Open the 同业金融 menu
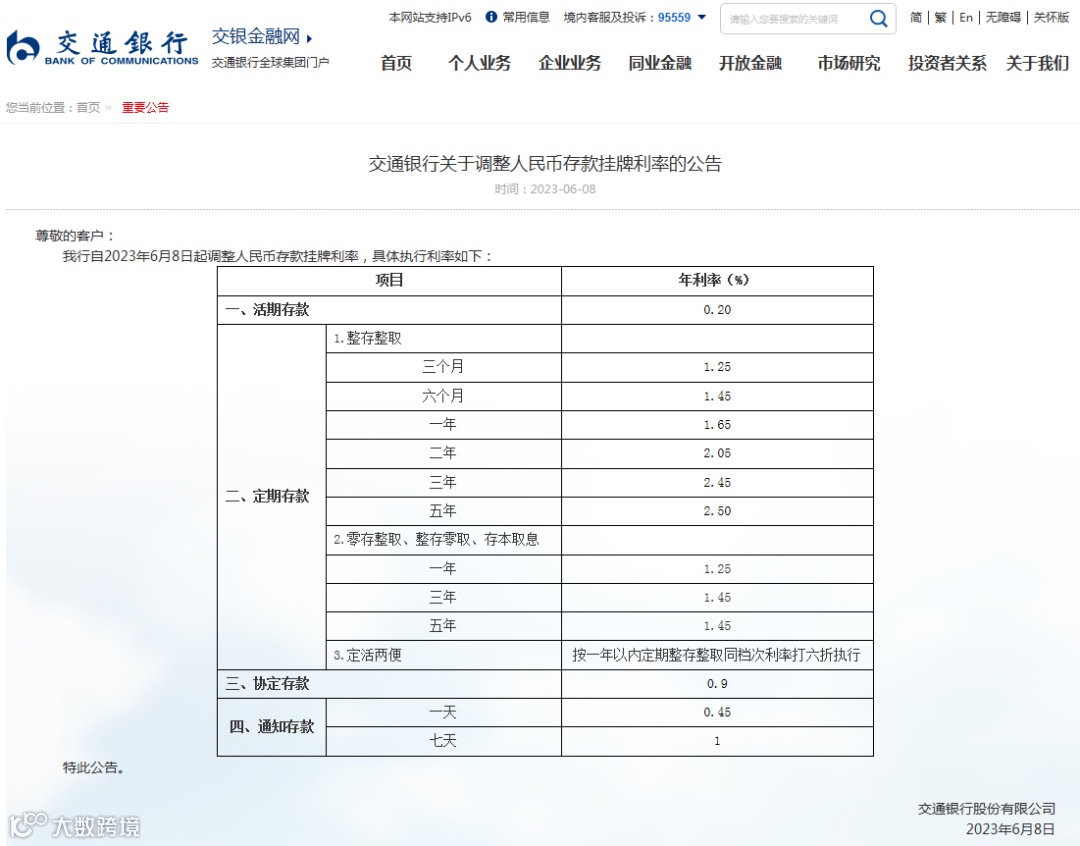This screenshot has width=1080, height=846. tap(660, 63)
